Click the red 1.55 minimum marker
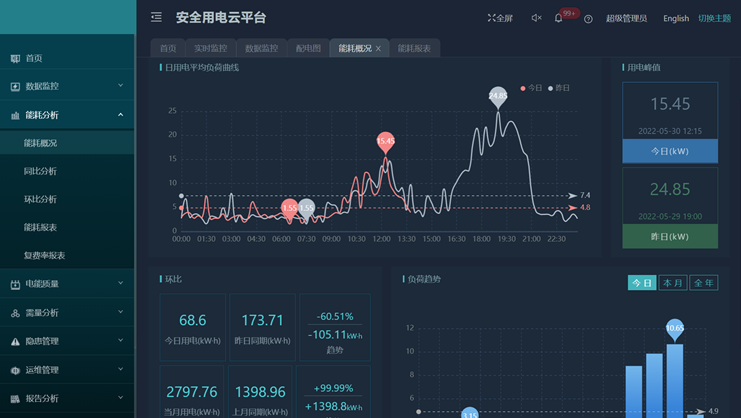 (289, 209)
